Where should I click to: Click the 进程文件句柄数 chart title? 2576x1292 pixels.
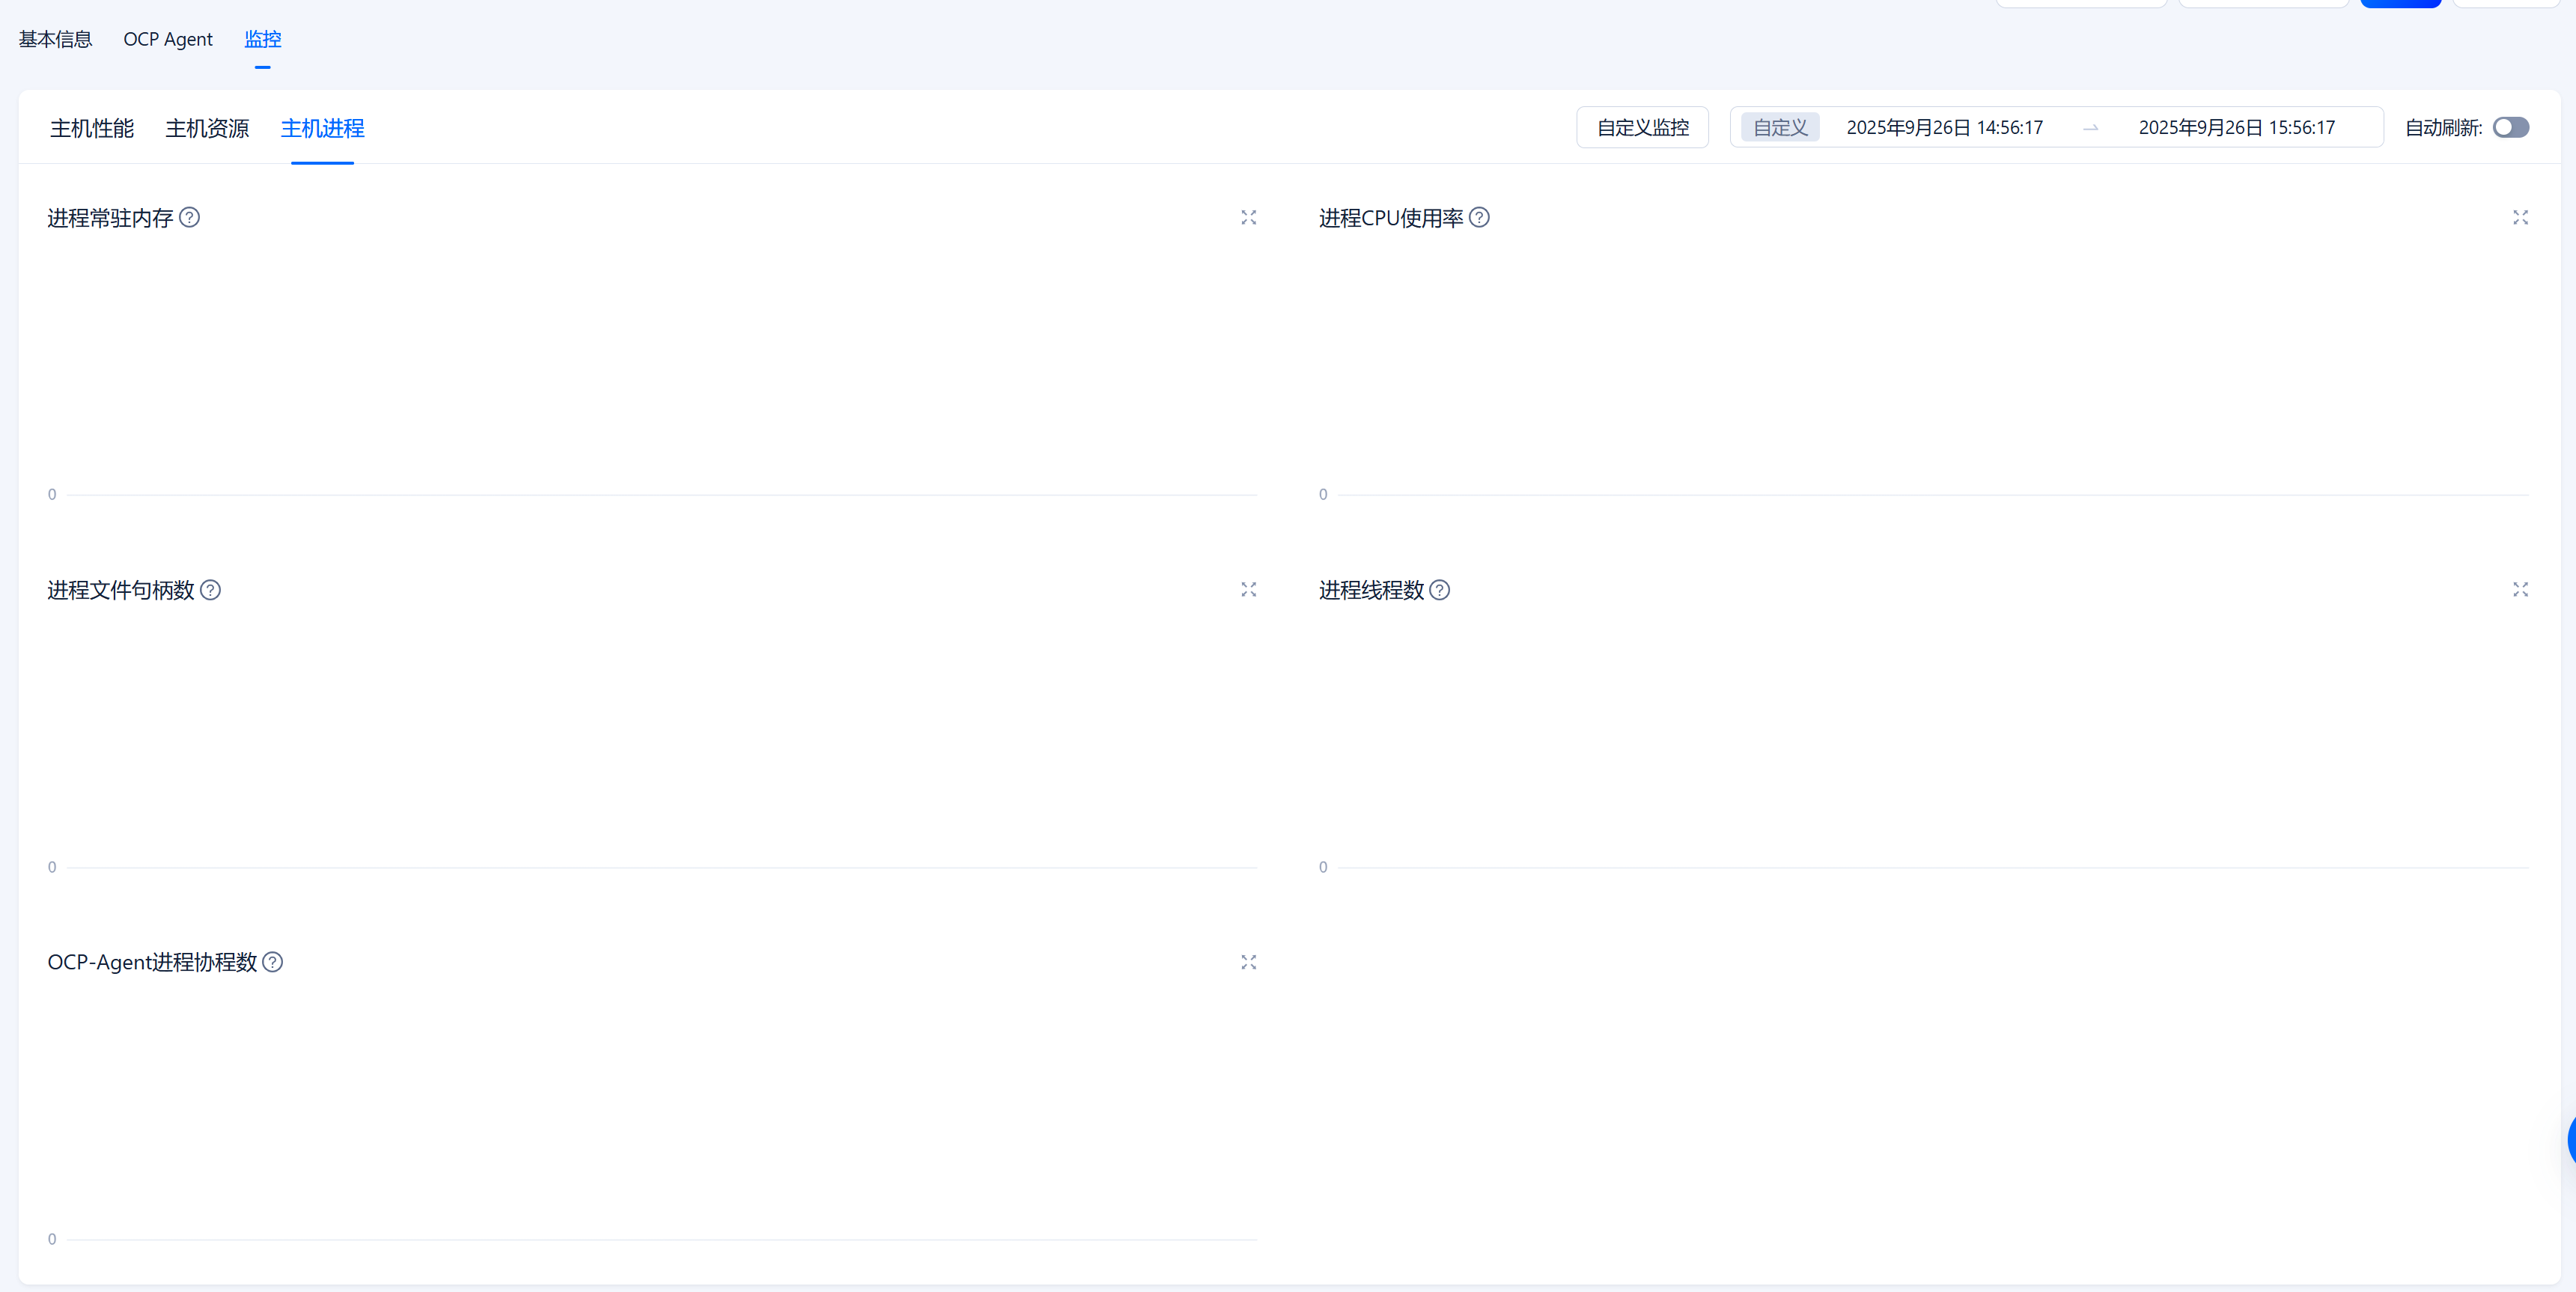(x=120, y=589)
